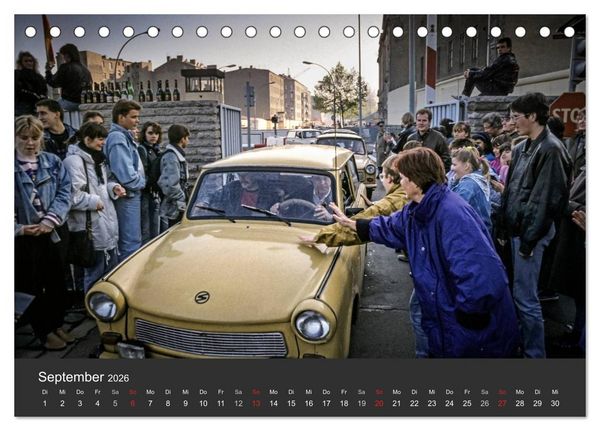Select date 30 in the calendar strip
Image resolution: width=600 pixels, height=431 pixels.
click(x=555, y=403)
